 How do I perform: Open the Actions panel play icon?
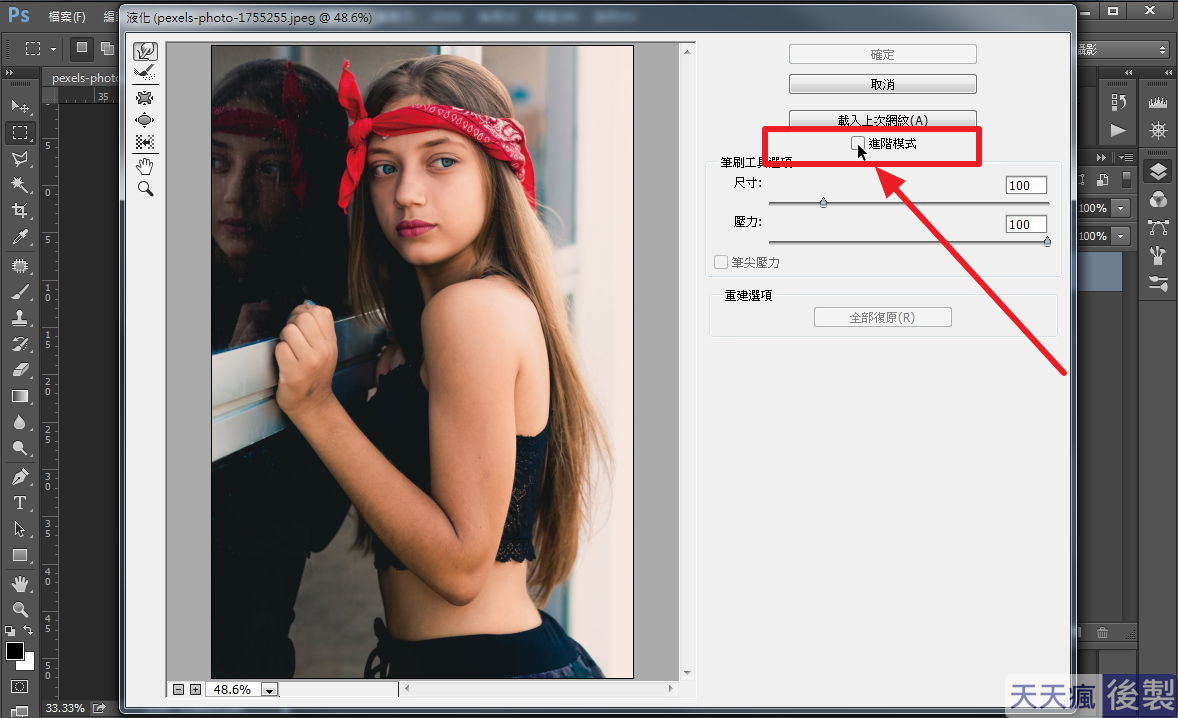tap(1118, 130)
